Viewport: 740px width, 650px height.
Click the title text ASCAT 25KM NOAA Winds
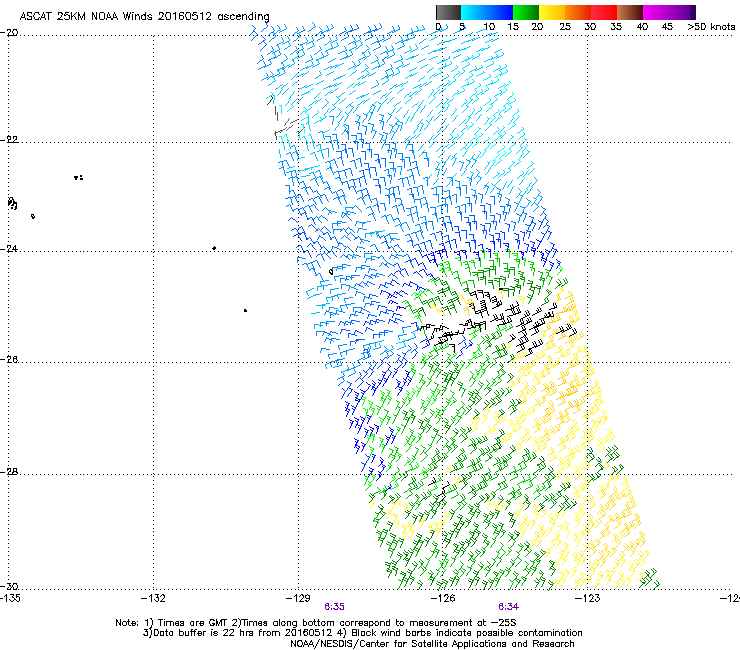[87, 16]
